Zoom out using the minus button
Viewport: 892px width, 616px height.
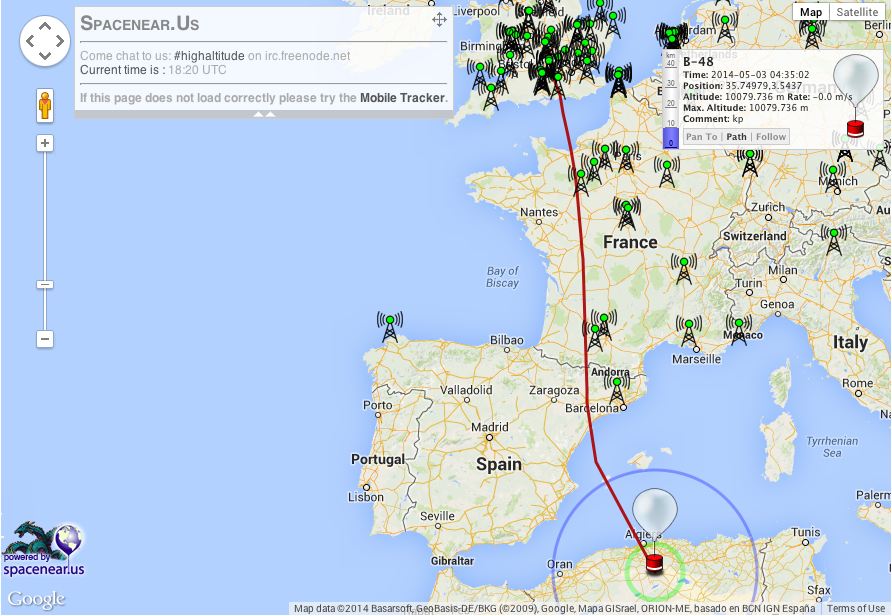coord(45,339)
